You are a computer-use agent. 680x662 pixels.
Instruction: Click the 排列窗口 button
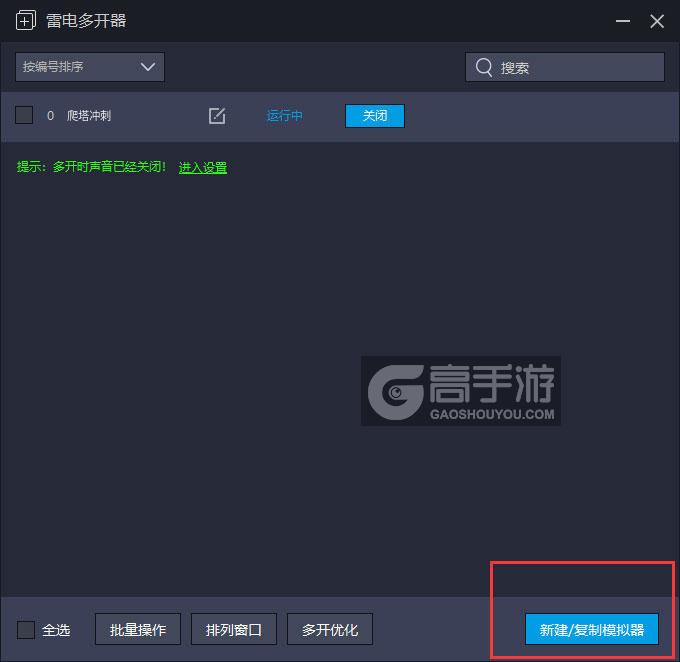[234, 629]
